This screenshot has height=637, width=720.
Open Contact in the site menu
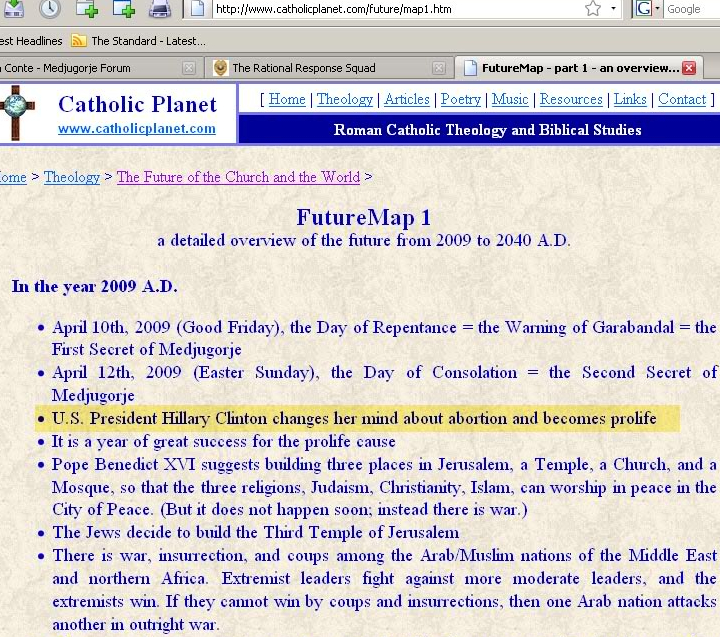pyautogui.click(x=682, y=99)
